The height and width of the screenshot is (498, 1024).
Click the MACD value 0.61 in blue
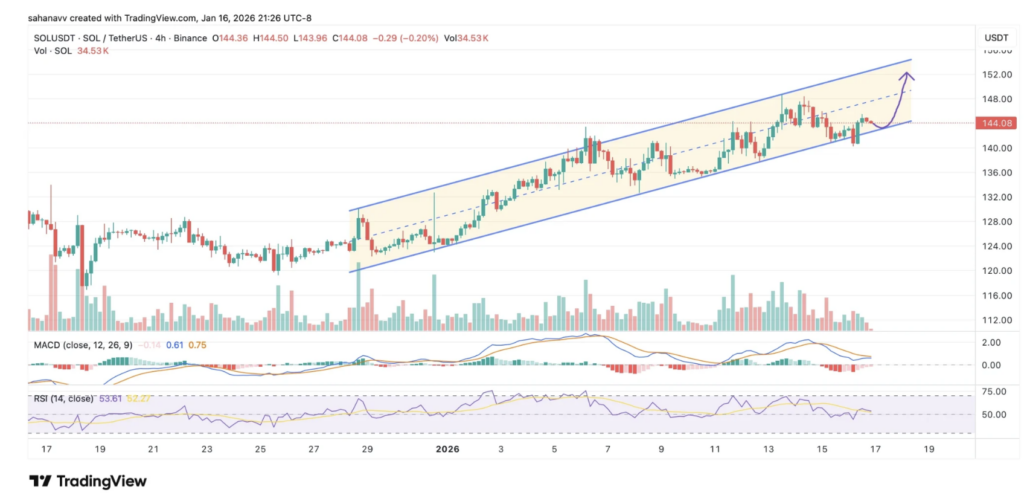click(x=173, y=343)
